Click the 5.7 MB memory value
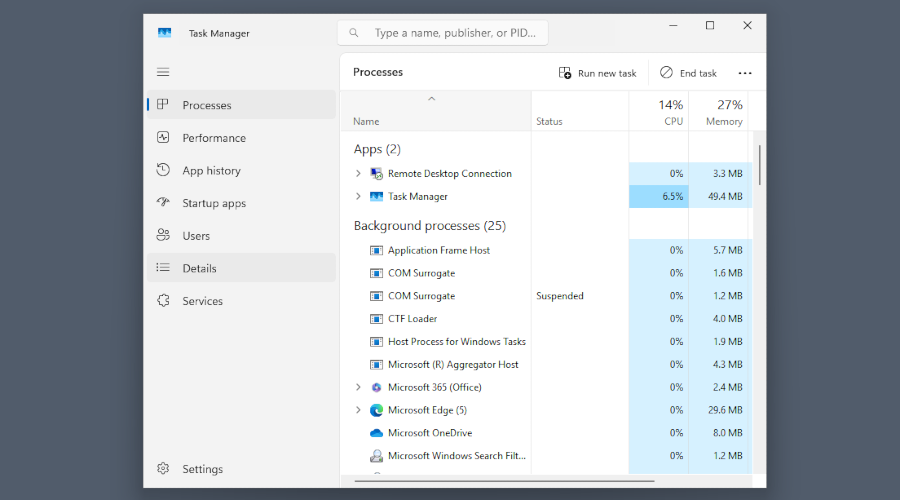Screen dimensions: 900x500 tap(728, 250)
